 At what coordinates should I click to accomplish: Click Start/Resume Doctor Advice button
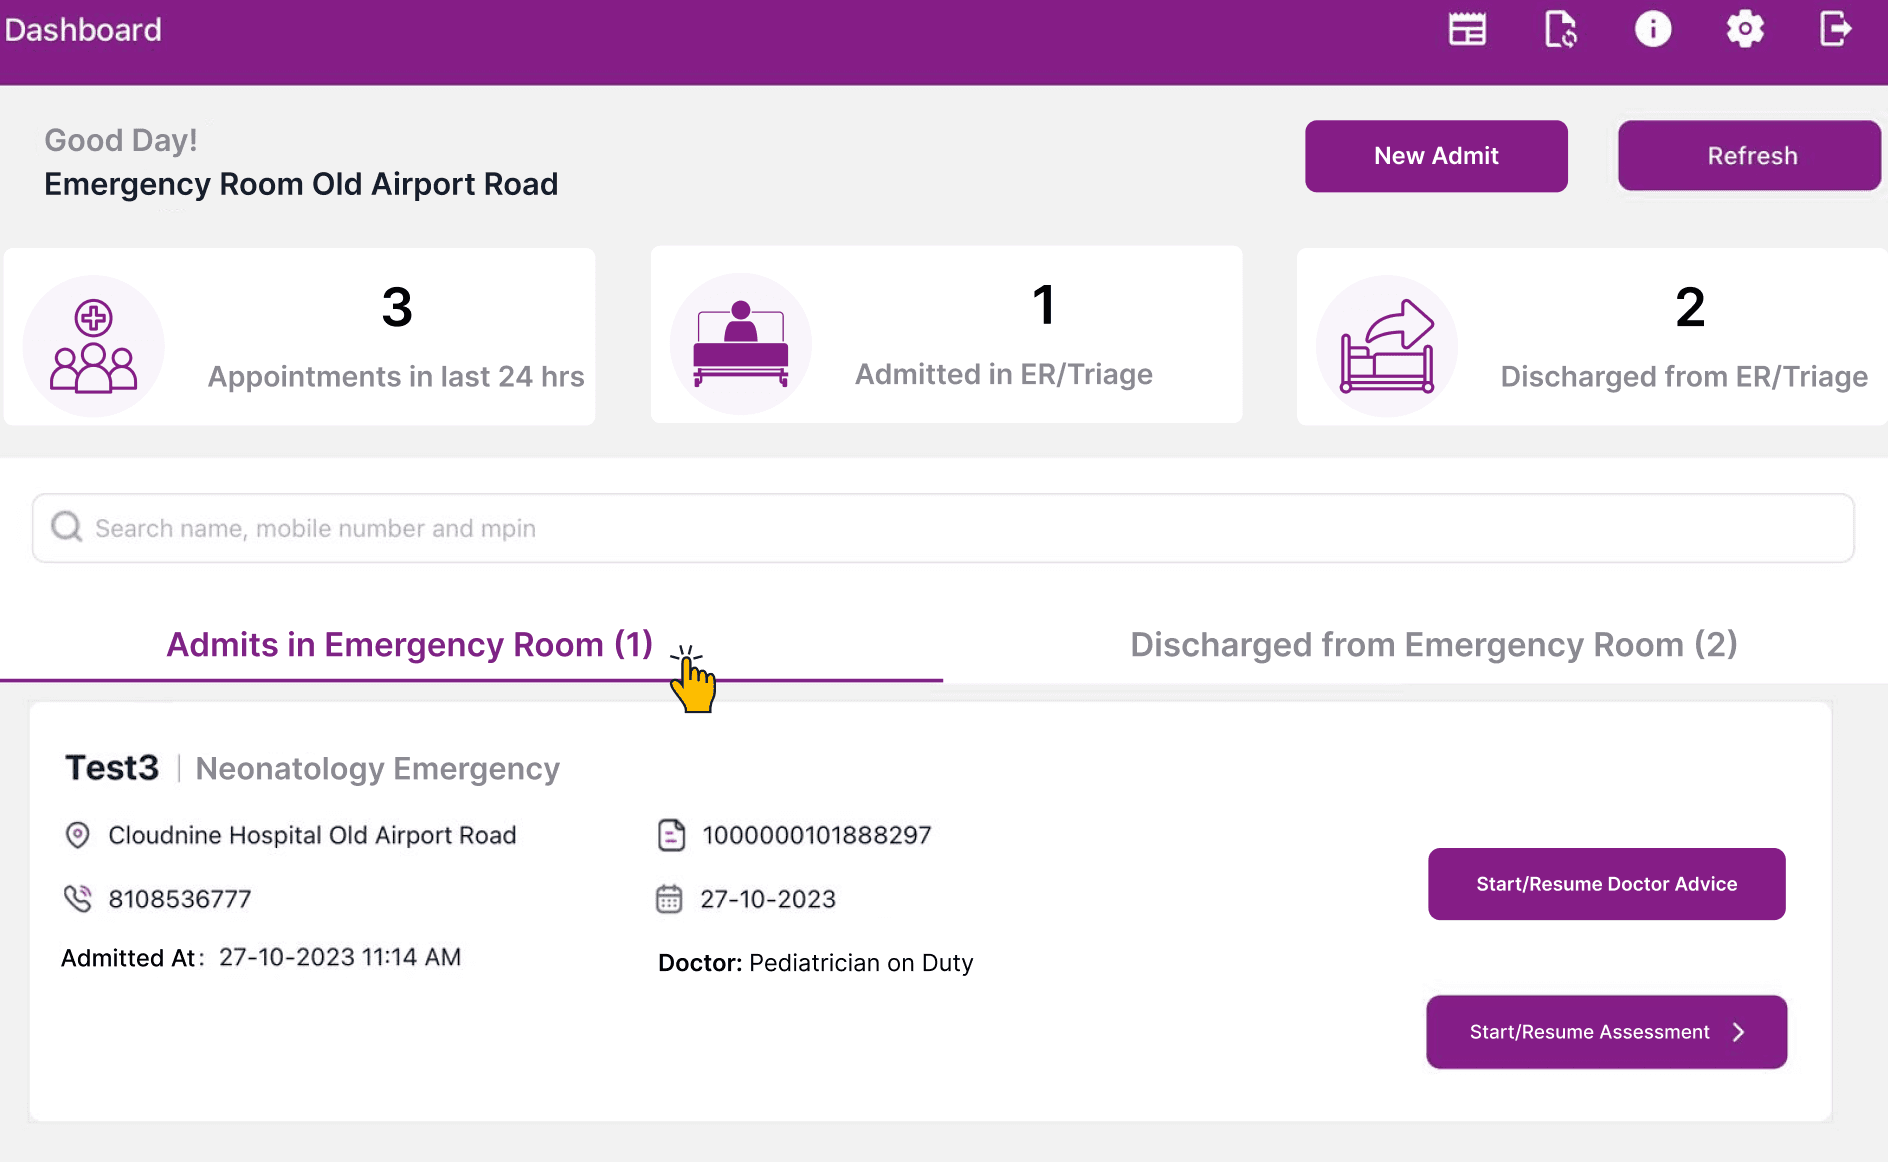(1606, 884)
